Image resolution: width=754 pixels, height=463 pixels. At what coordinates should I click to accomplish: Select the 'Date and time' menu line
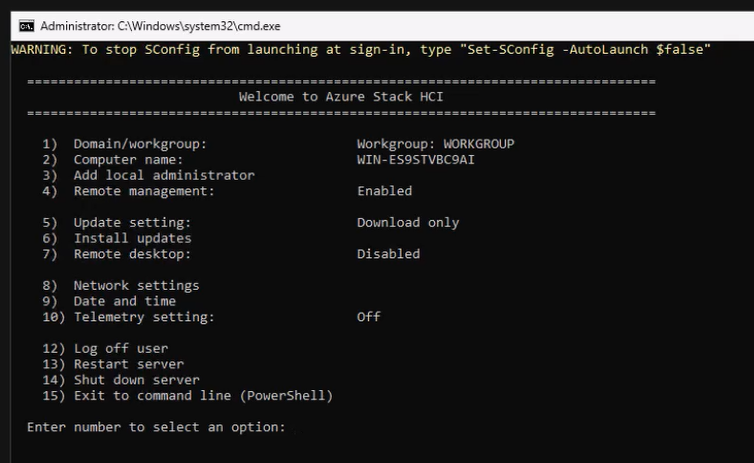coord(109,301)
